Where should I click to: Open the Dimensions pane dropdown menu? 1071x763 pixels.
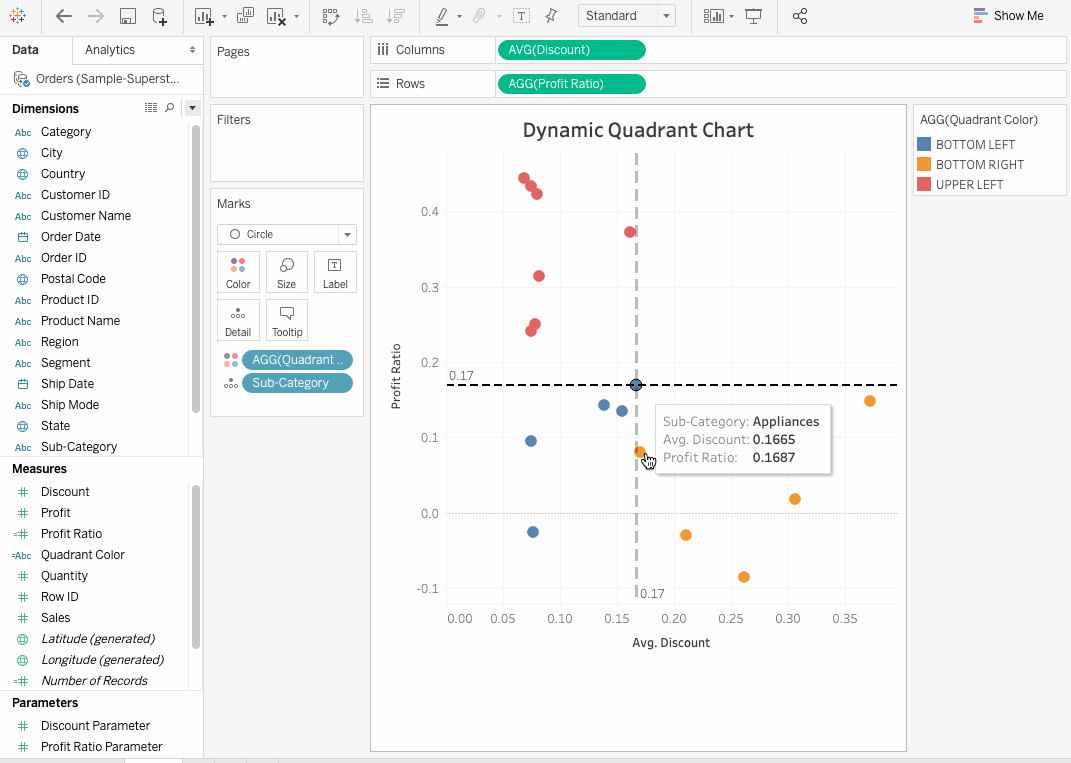pos(193,108)
